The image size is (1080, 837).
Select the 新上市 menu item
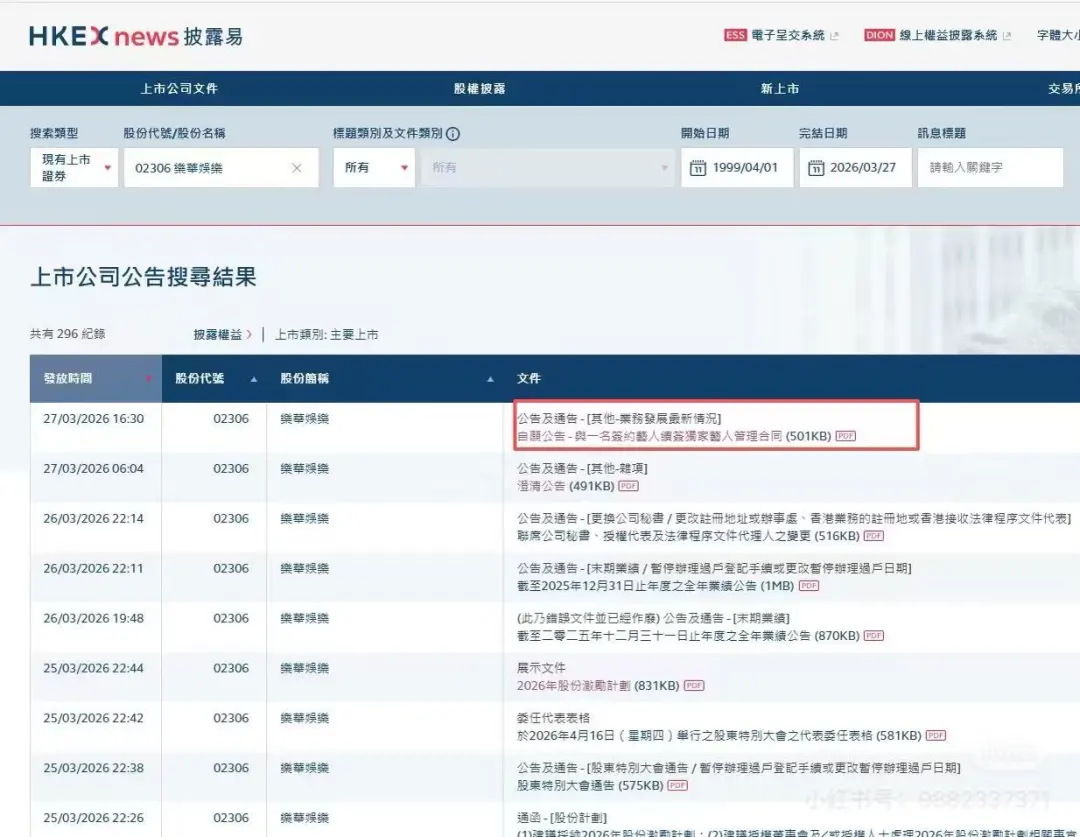(779, 88)
